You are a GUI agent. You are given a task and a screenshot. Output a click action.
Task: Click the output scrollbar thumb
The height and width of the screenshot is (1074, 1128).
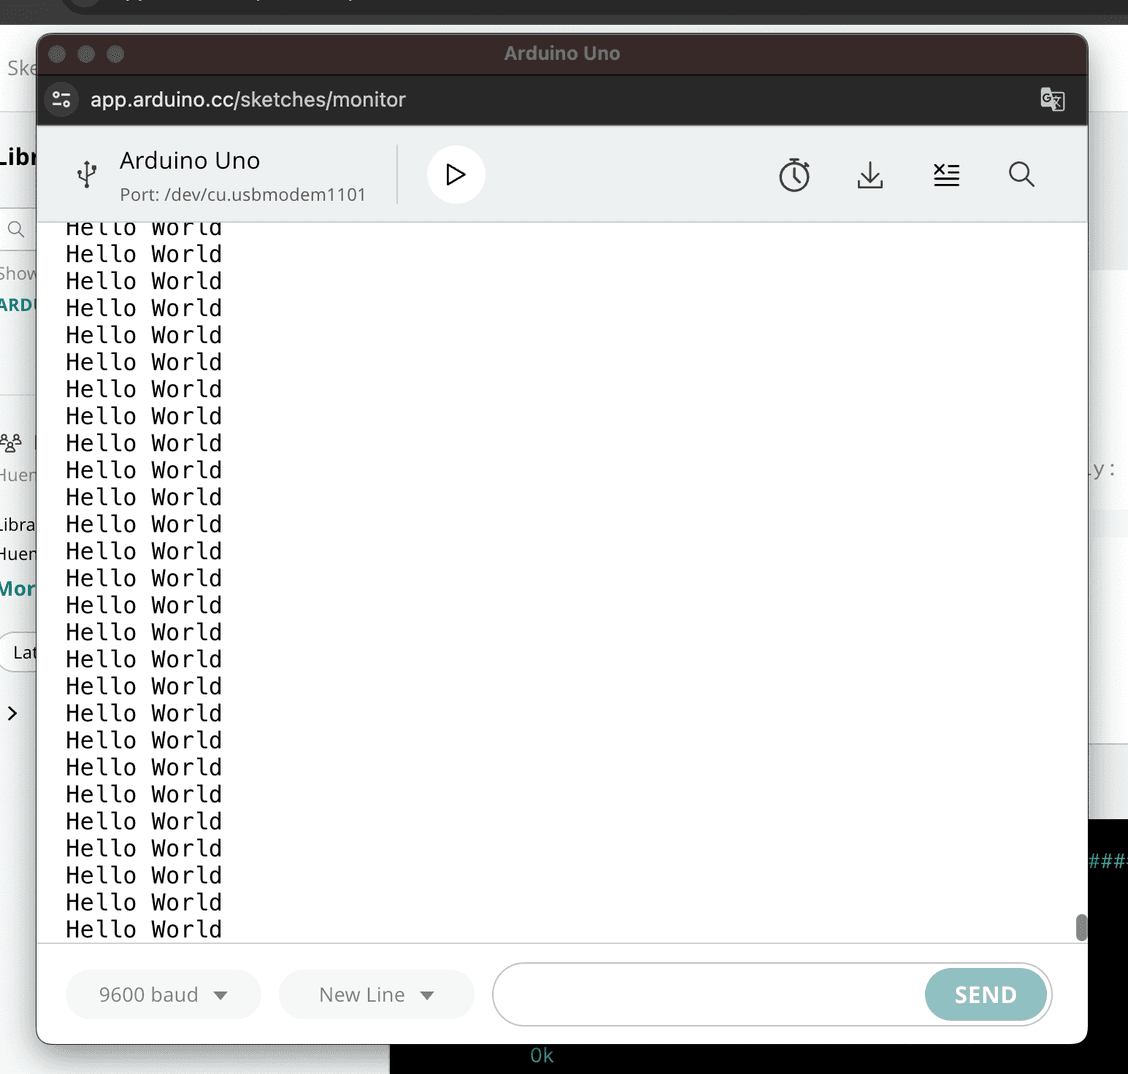coord(1081,928)
